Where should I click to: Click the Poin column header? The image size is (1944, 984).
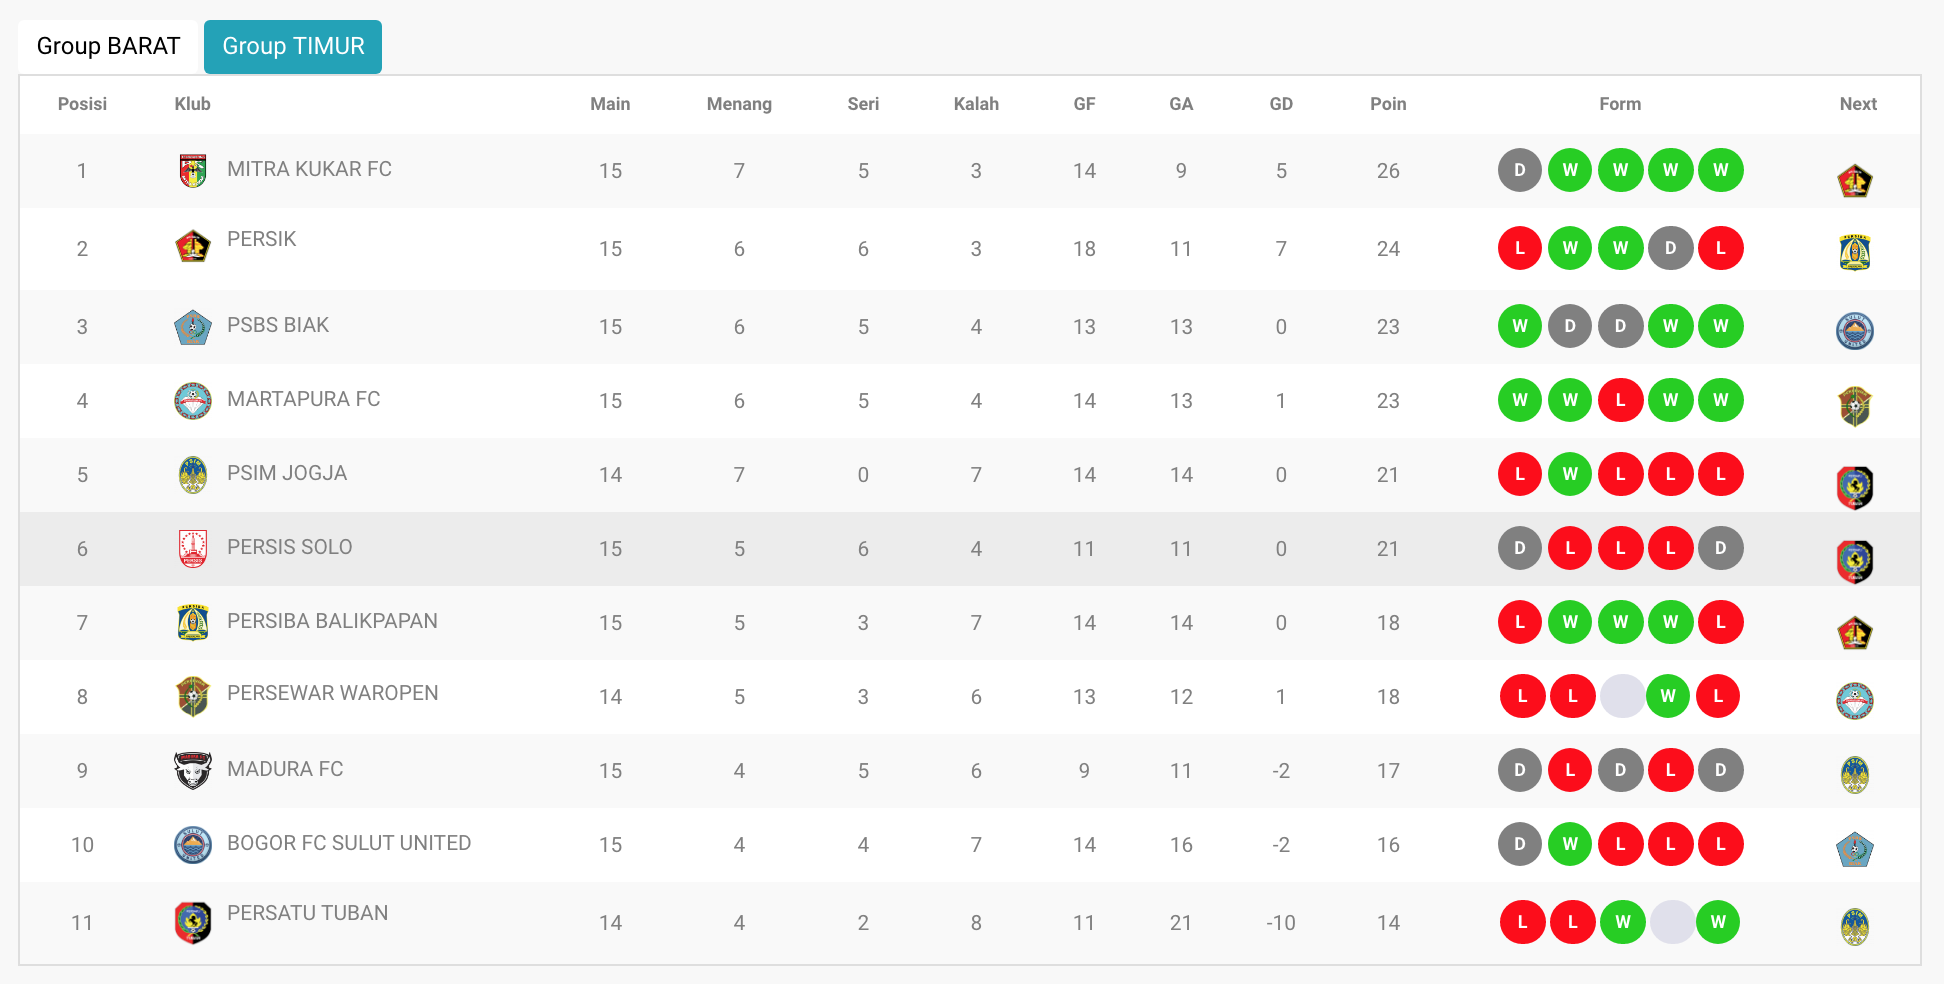pos(1388,104)
